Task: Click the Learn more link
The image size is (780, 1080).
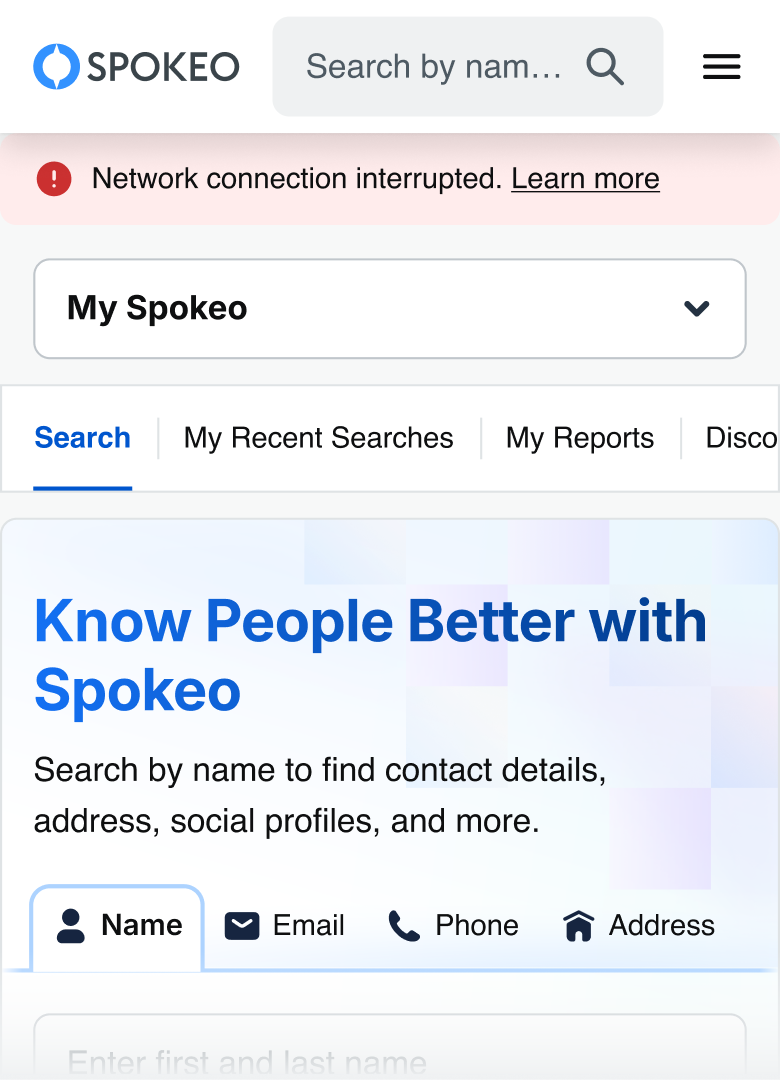Action: (585, 179)
